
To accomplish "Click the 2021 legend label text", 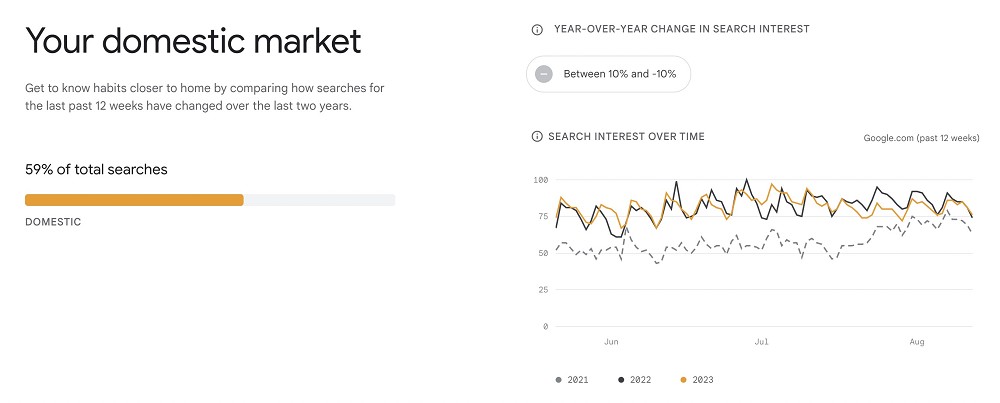I will pos(578,380).
